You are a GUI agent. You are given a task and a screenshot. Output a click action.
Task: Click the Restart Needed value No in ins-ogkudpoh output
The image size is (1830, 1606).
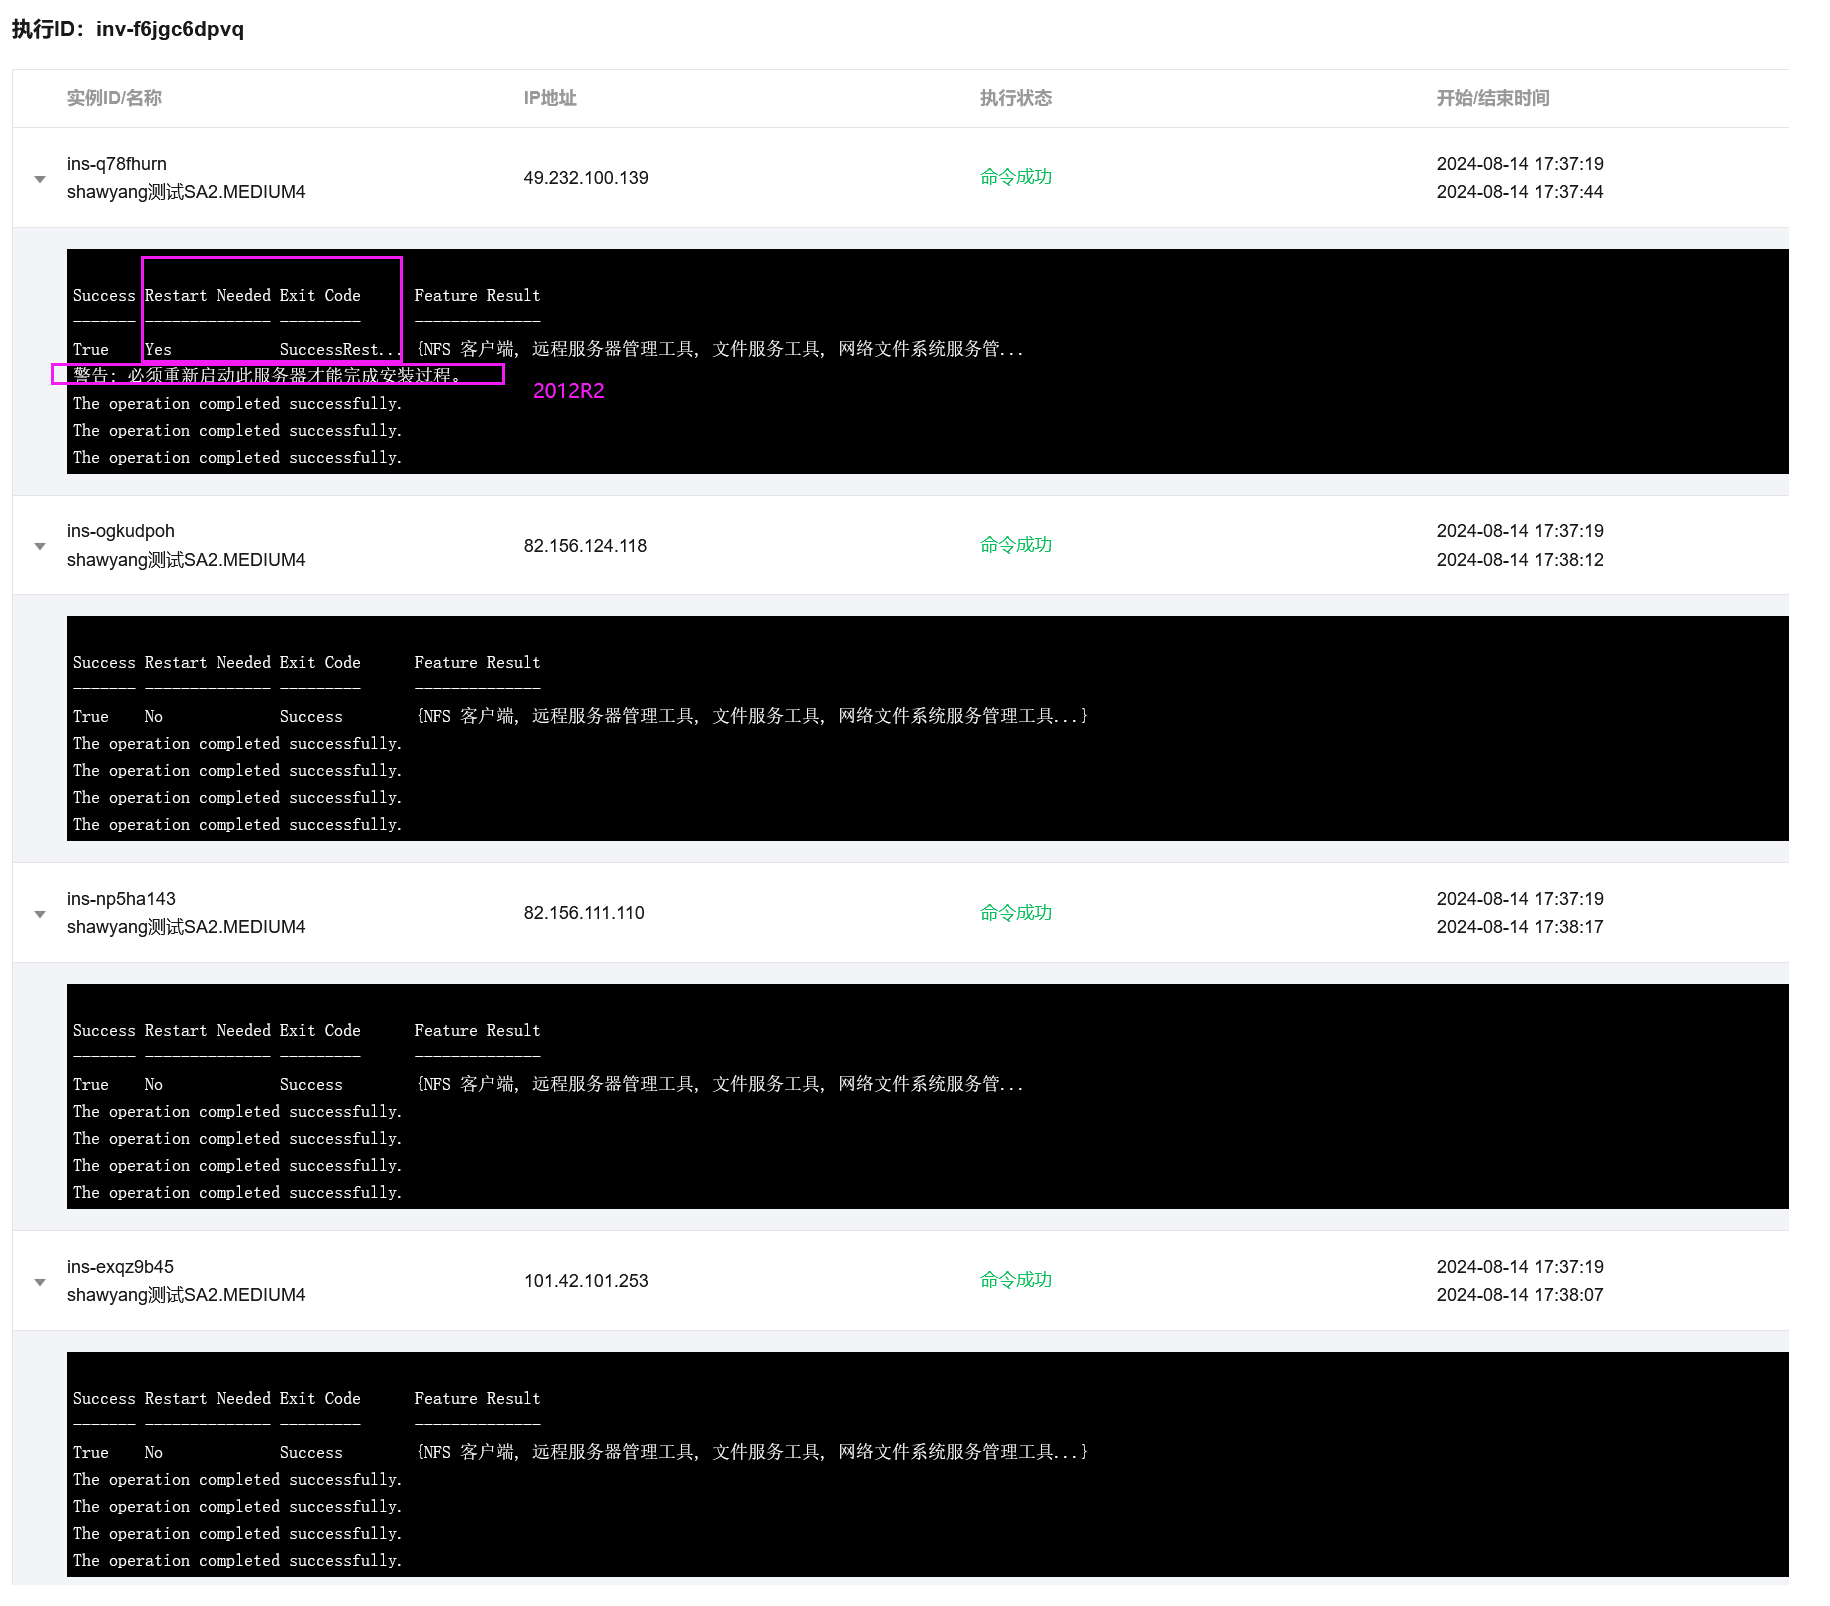tap(153, 717)
